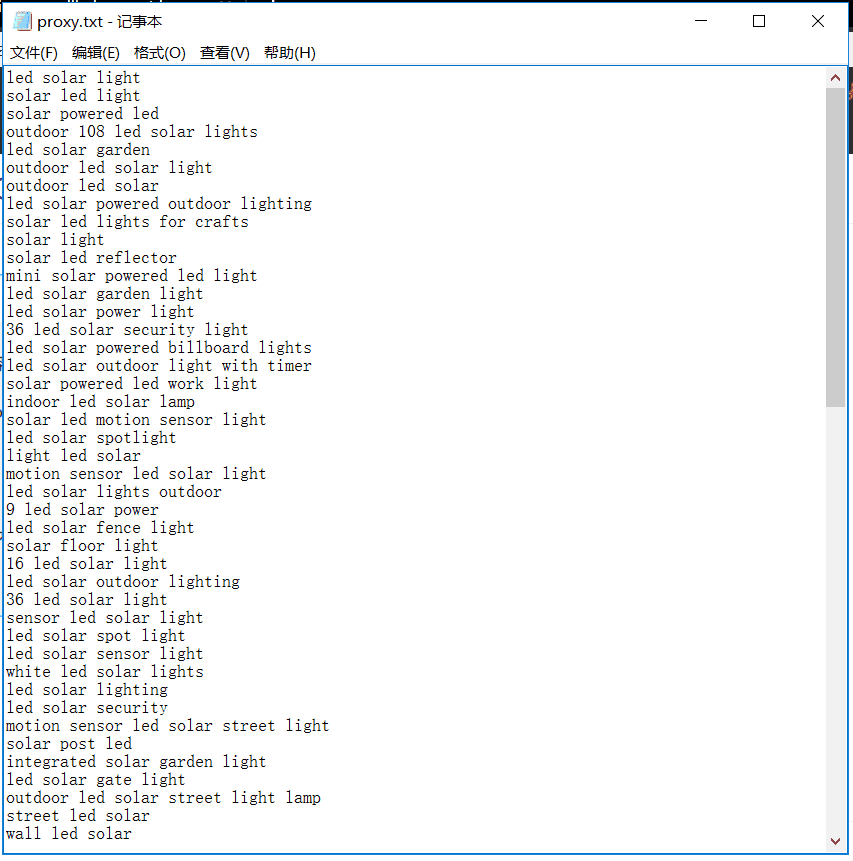Click the line 'outdoor led solar light'

point(109,168)
